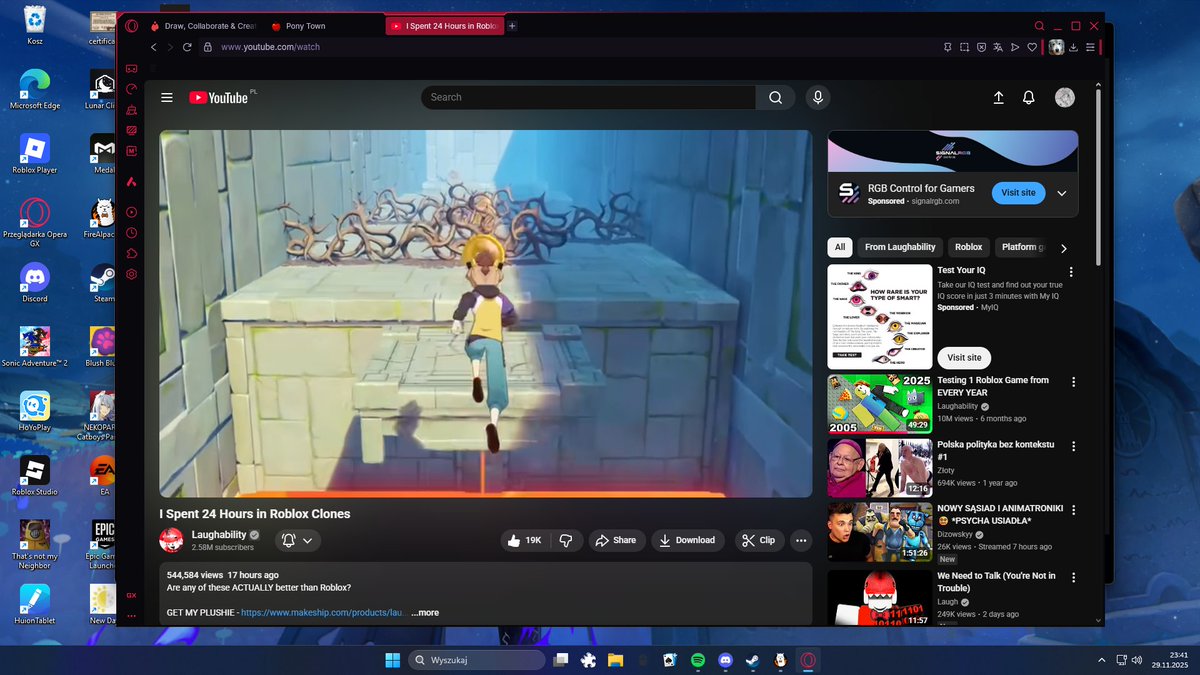This screenshot has width=1200, height=675.
Task: Go back with the browser back arrow
Action: (154, 47)
